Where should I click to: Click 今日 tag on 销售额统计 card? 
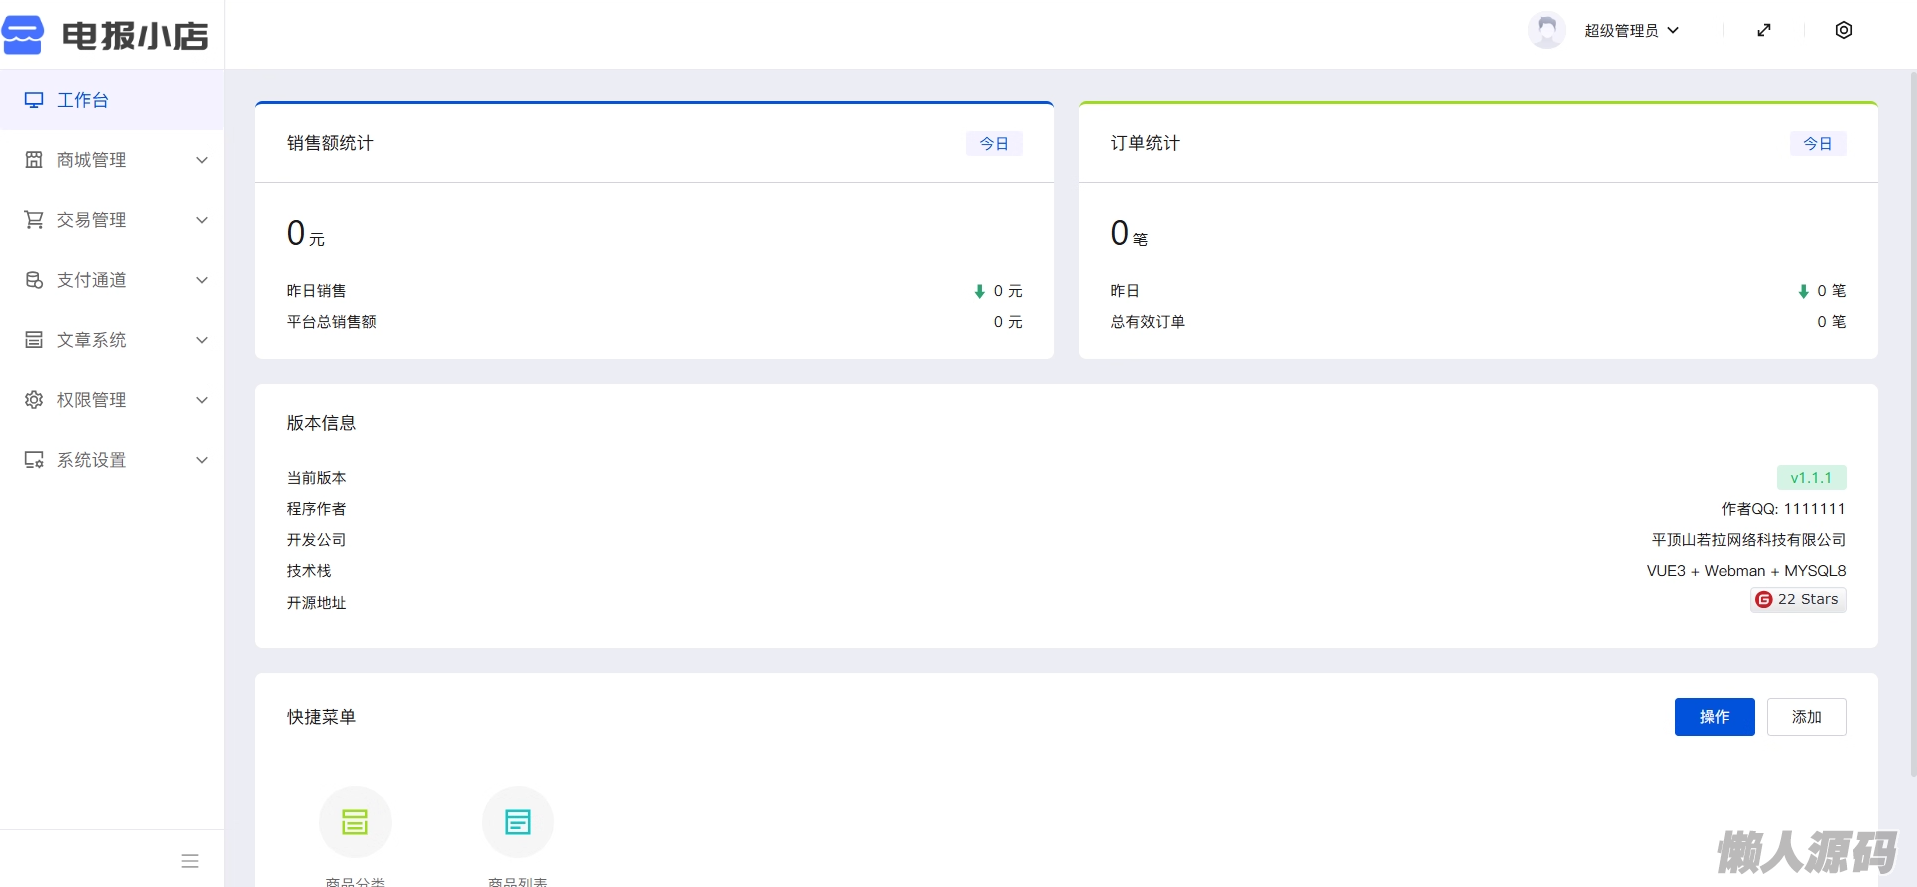pyautogui.click(x=994, y=144)
